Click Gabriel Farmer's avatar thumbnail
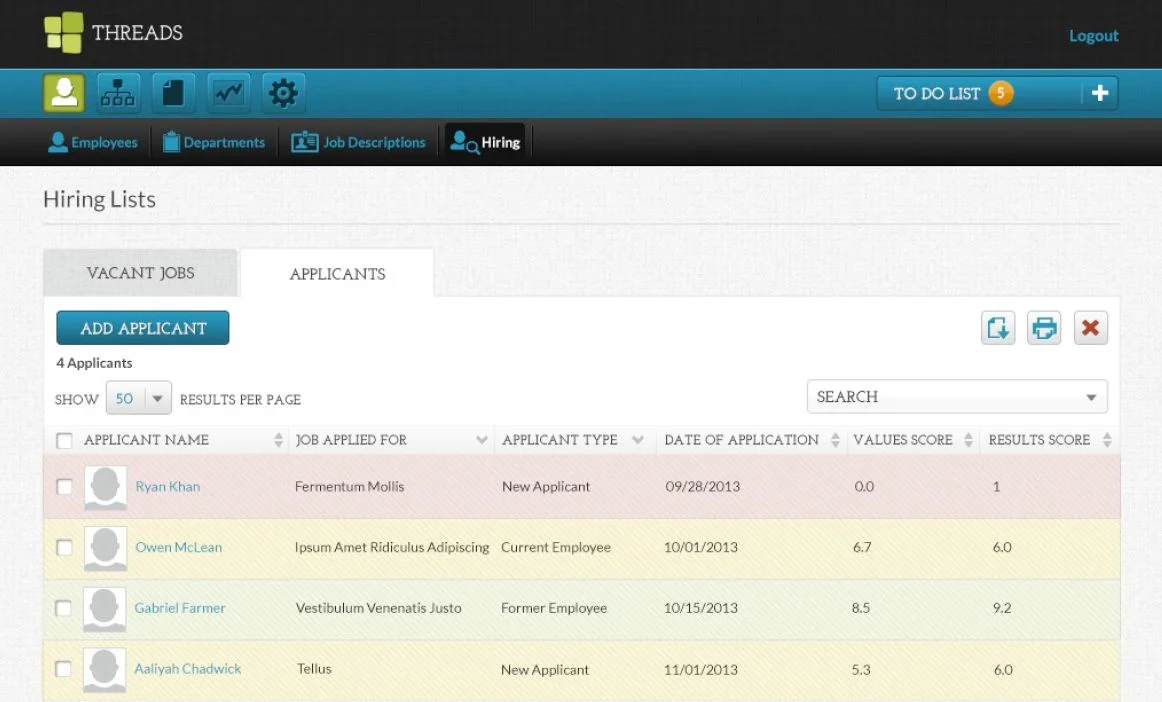 (x=104, y=609)
